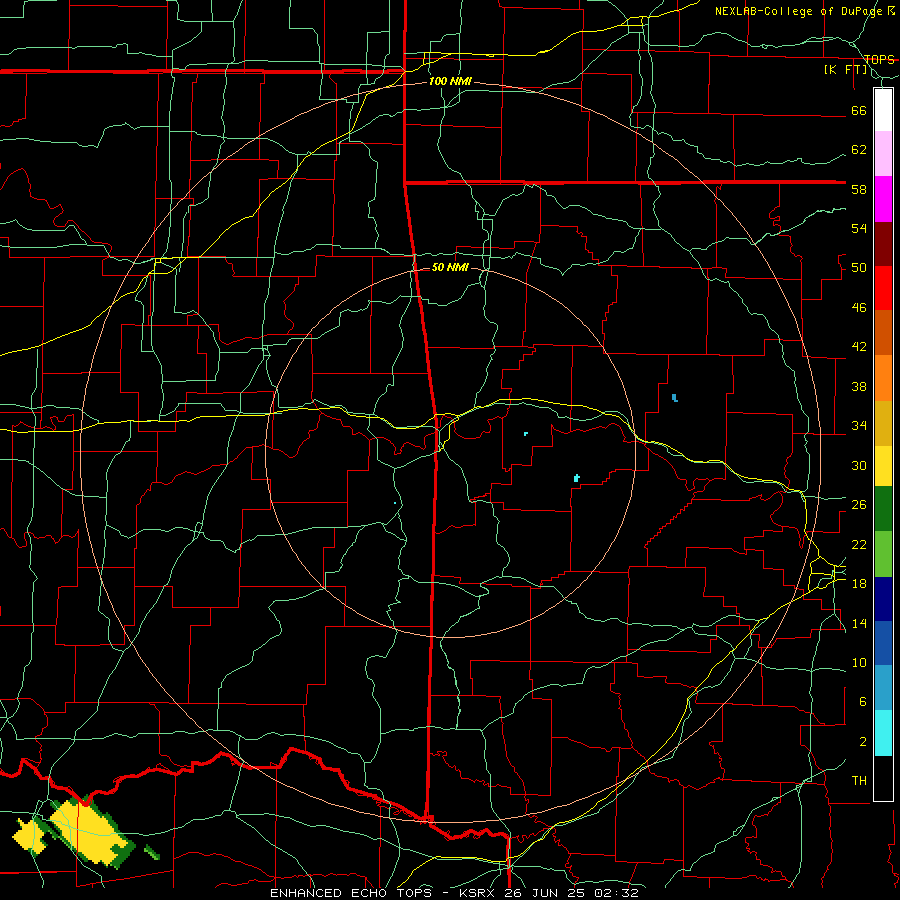Click the '54' legend value label
This screenshot has height=900, width=900.
859,228
